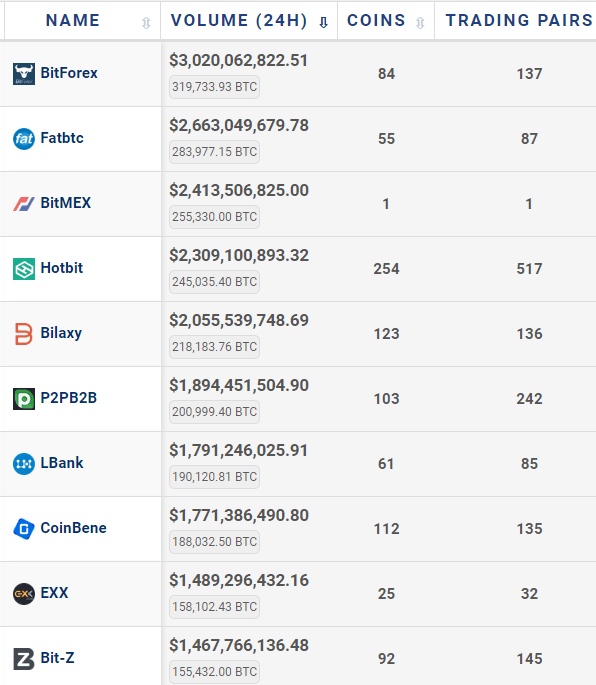Click the CoinBene blue hexagon logo
Screen dimensions: 596x685
24,529
